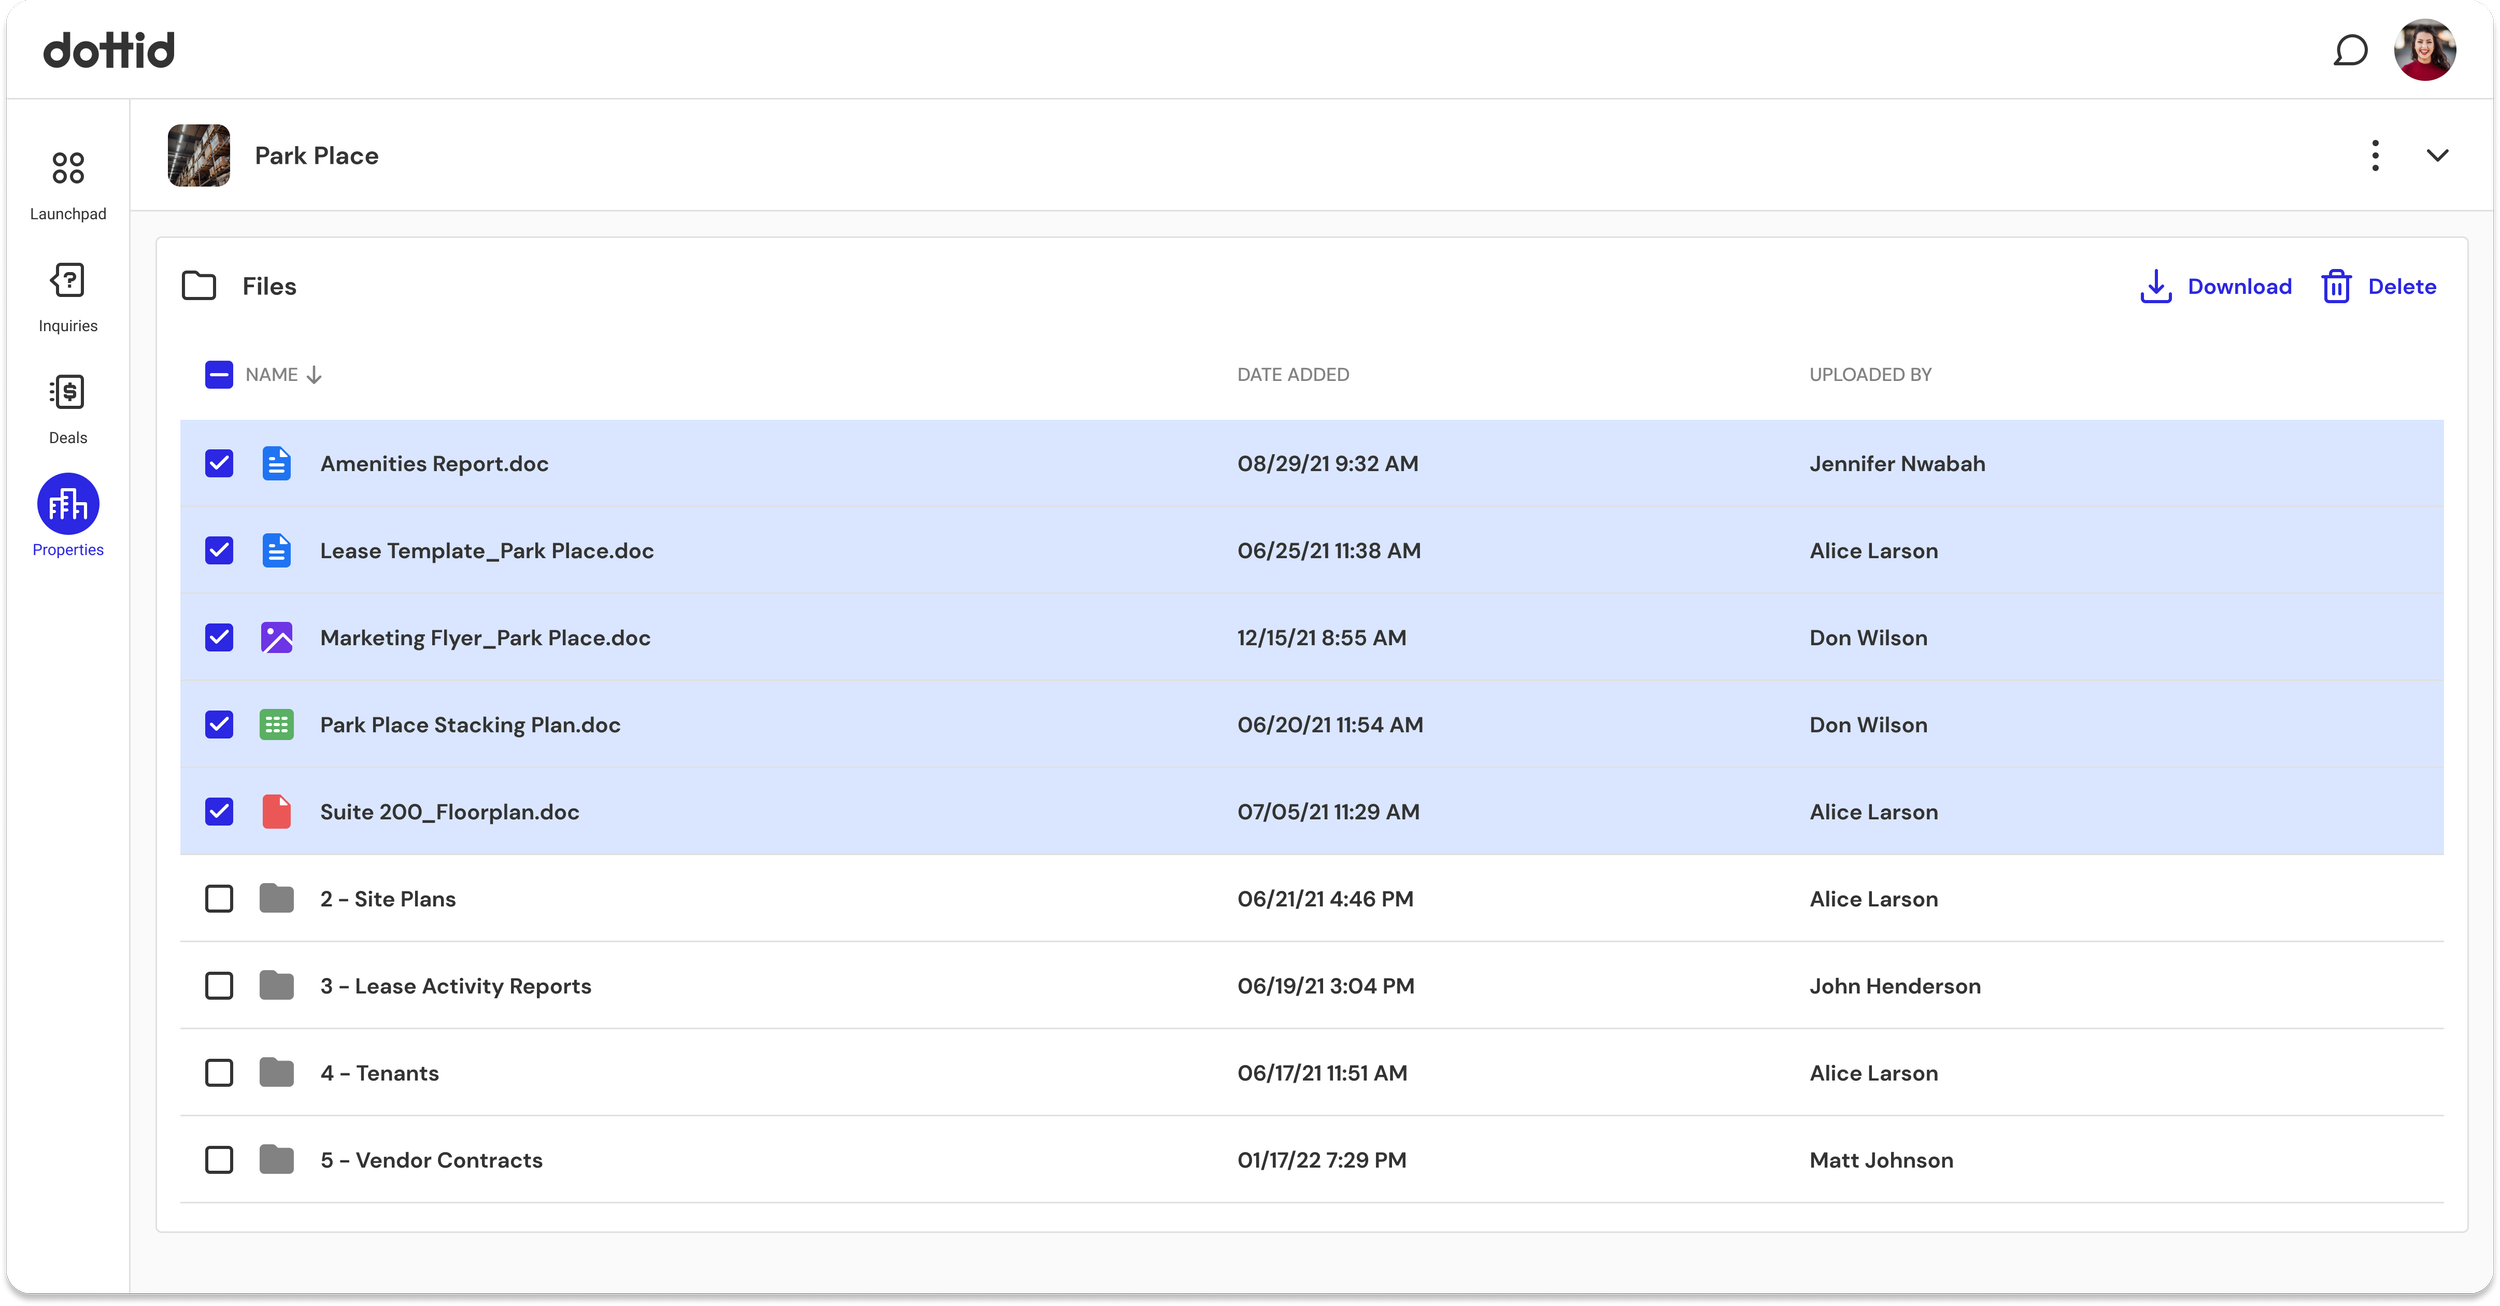The height and width of the screenshot is (1306, 2500).
Task: Open the Launchpad sidebar icon
Action: point(68,168)
